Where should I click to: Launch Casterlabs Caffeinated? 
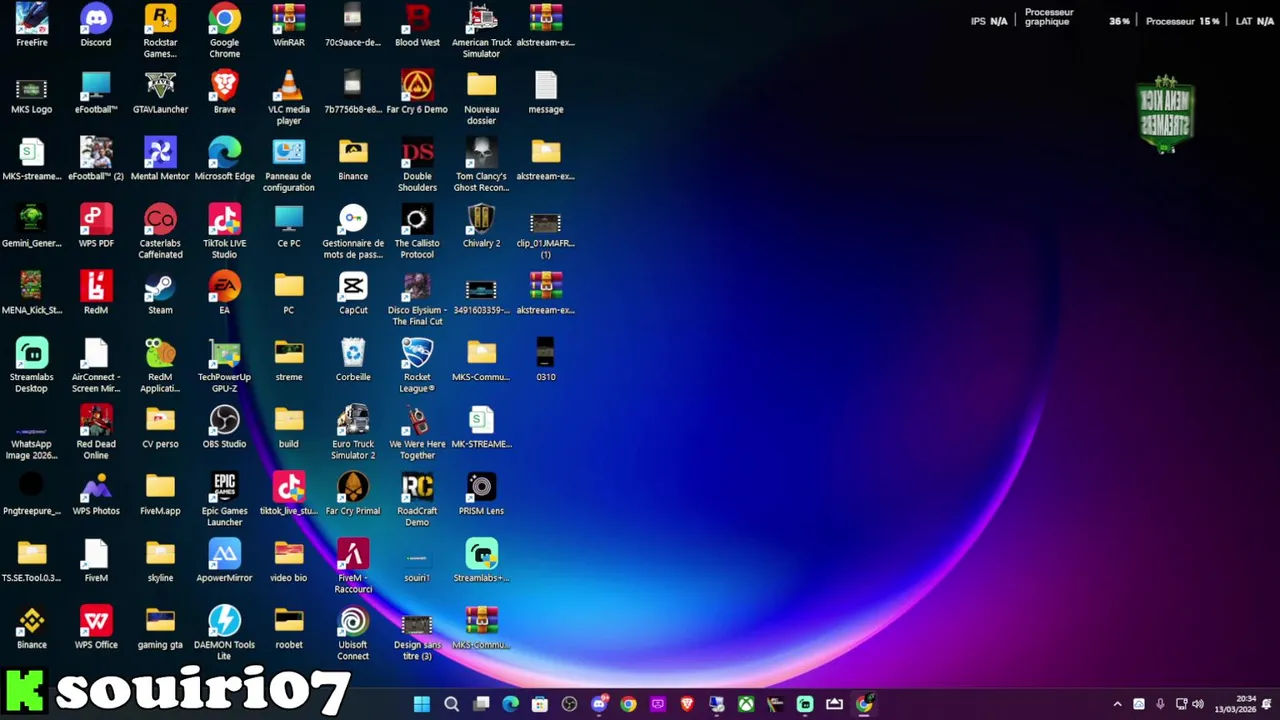click(160, 232)
